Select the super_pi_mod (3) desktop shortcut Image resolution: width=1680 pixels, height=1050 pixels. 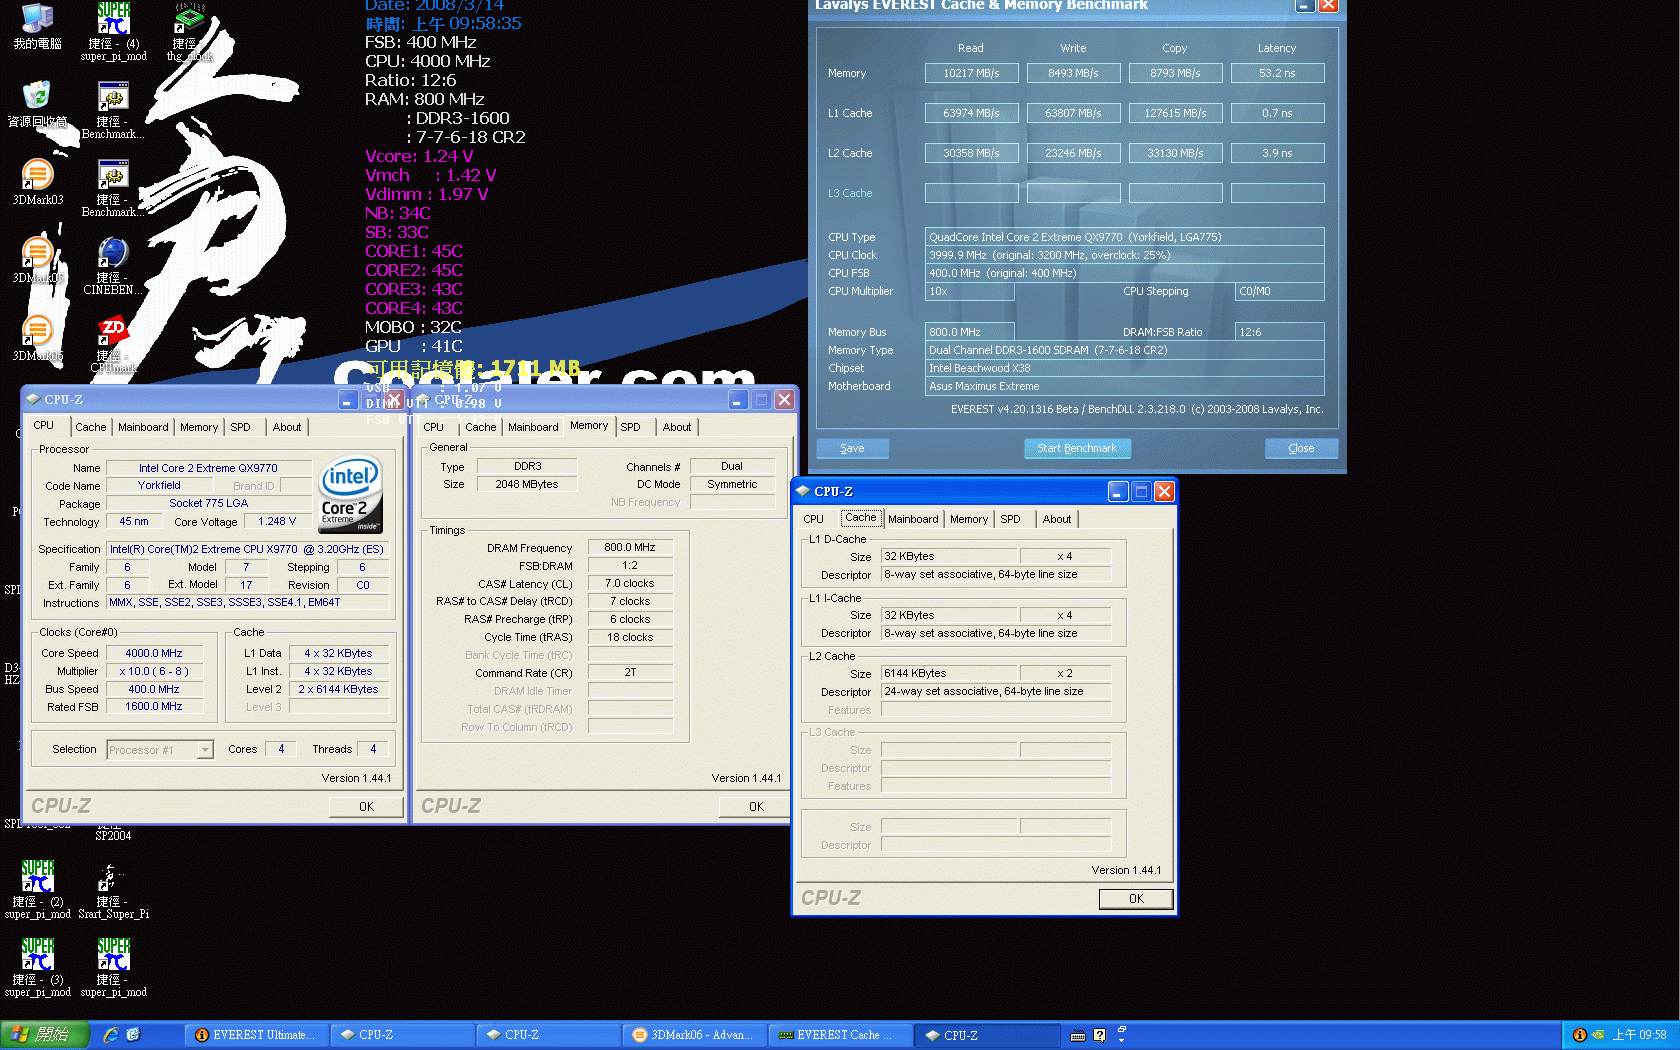click(x=37, y=968)
